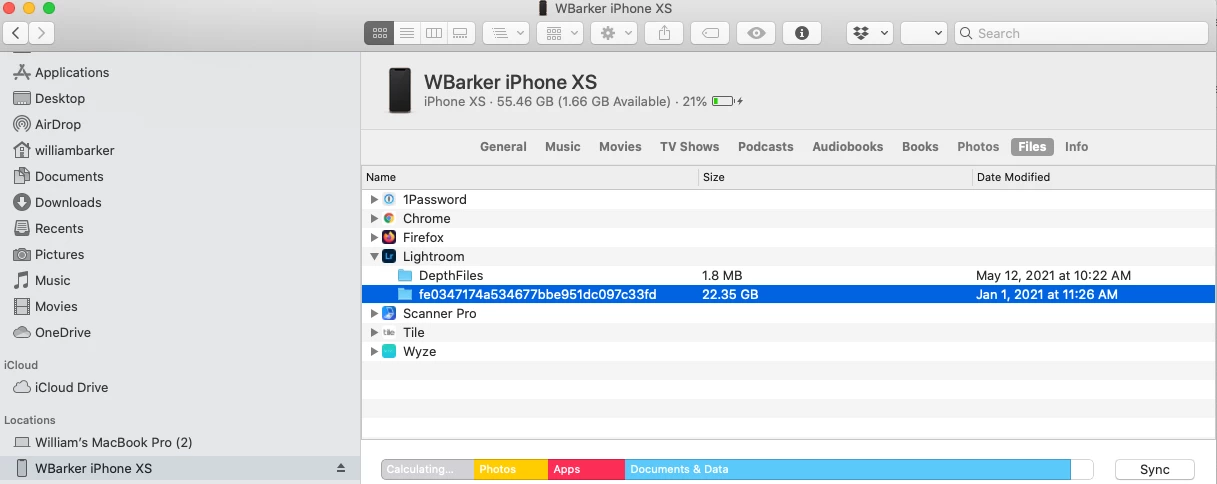This screenshot has width=1217, height=484.
Task: Eject WBarker iPhone XS from sidebar
Action: tap(340, 468)
